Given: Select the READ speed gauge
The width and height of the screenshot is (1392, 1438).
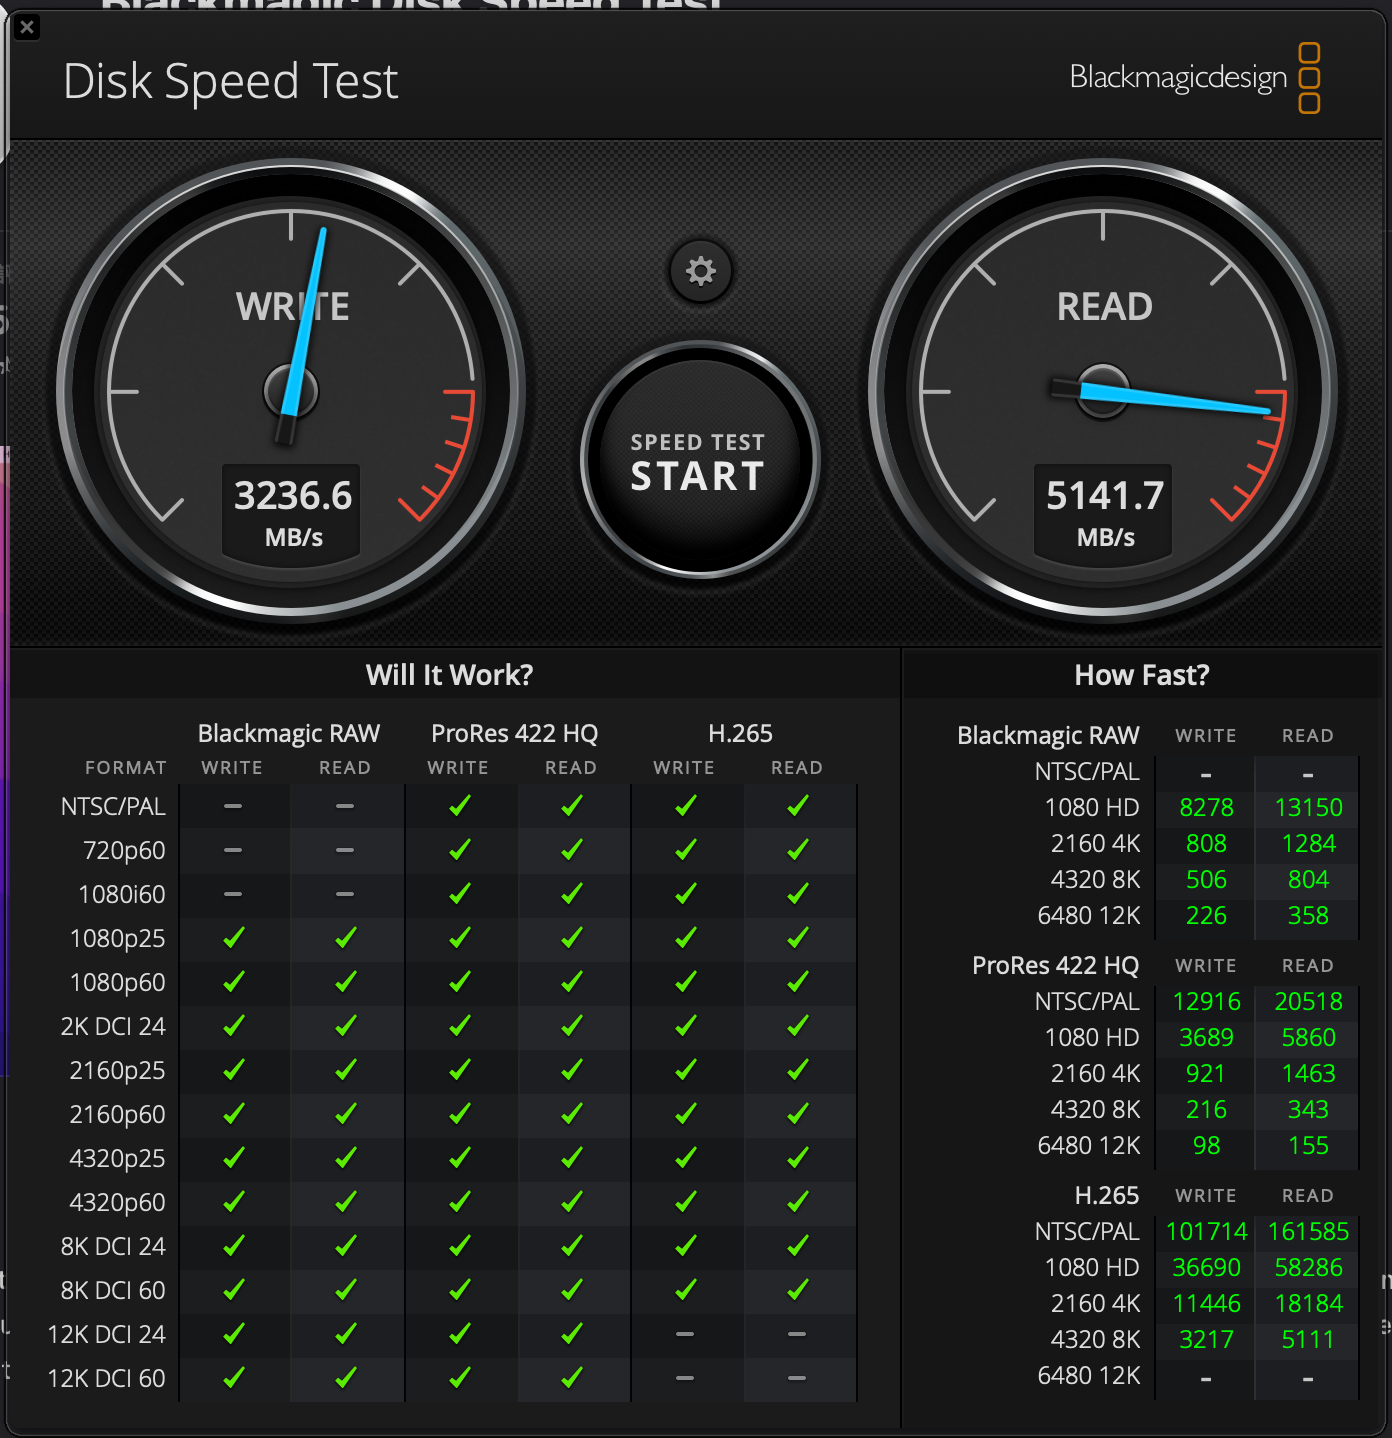Looking at the screenshot, I should [1103, 390].
